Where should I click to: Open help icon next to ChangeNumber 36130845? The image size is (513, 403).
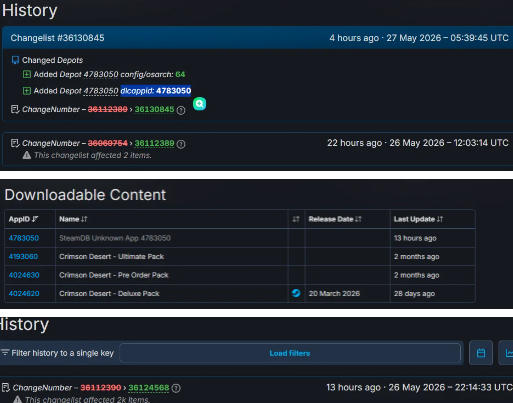(181, 110)
